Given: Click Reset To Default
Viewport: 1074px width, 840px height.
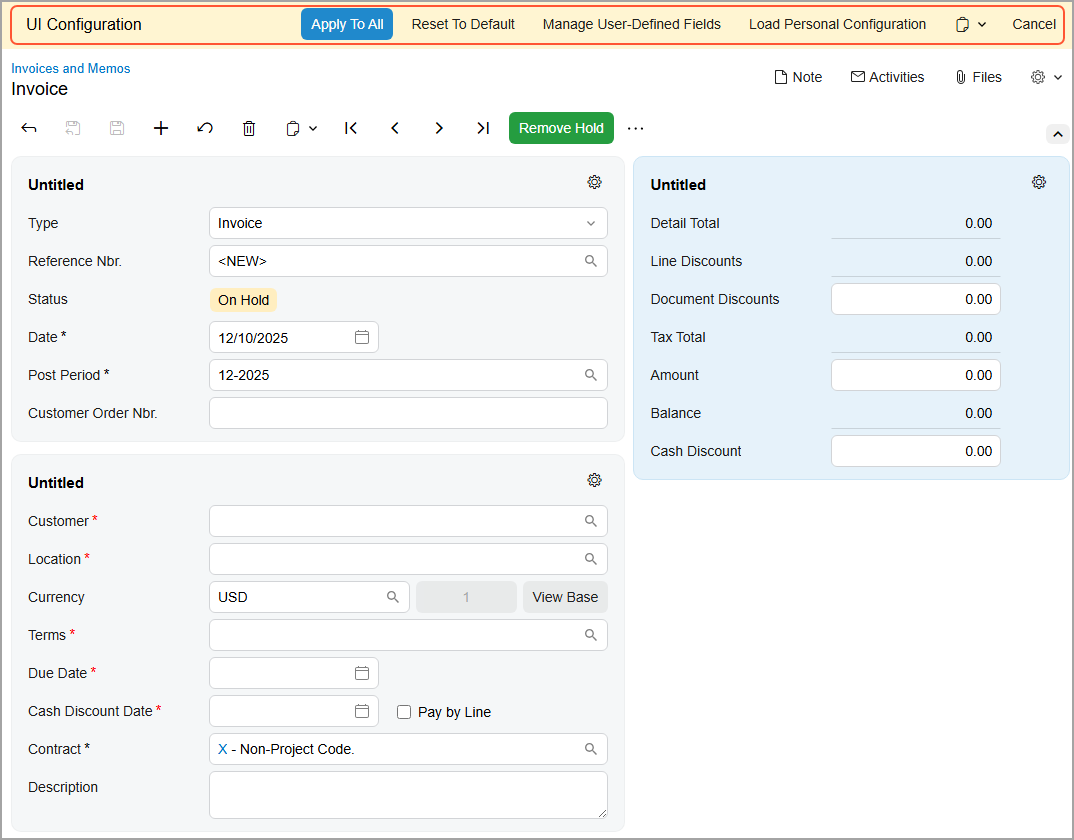Looking at the screenshot, I should pos(463,24).
